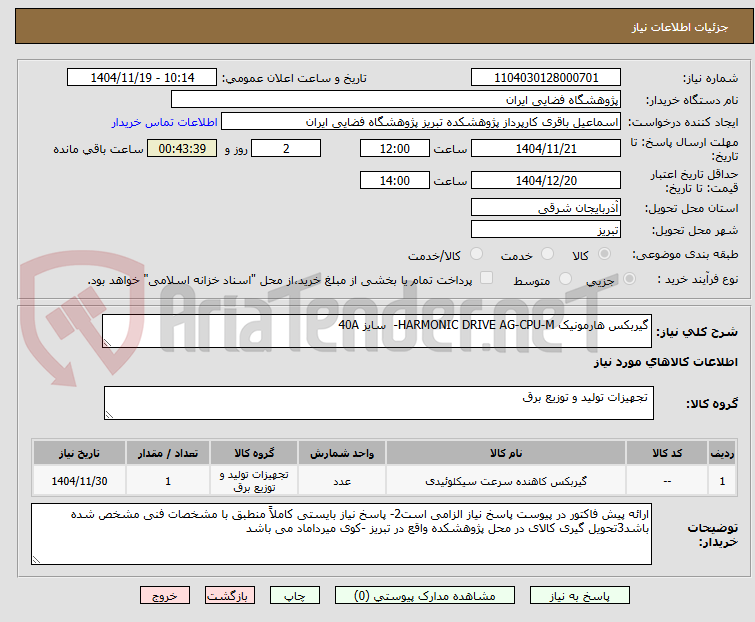The image size is (755, 622).
Task: Click the ردیف column header
Action: pos(722,453)
